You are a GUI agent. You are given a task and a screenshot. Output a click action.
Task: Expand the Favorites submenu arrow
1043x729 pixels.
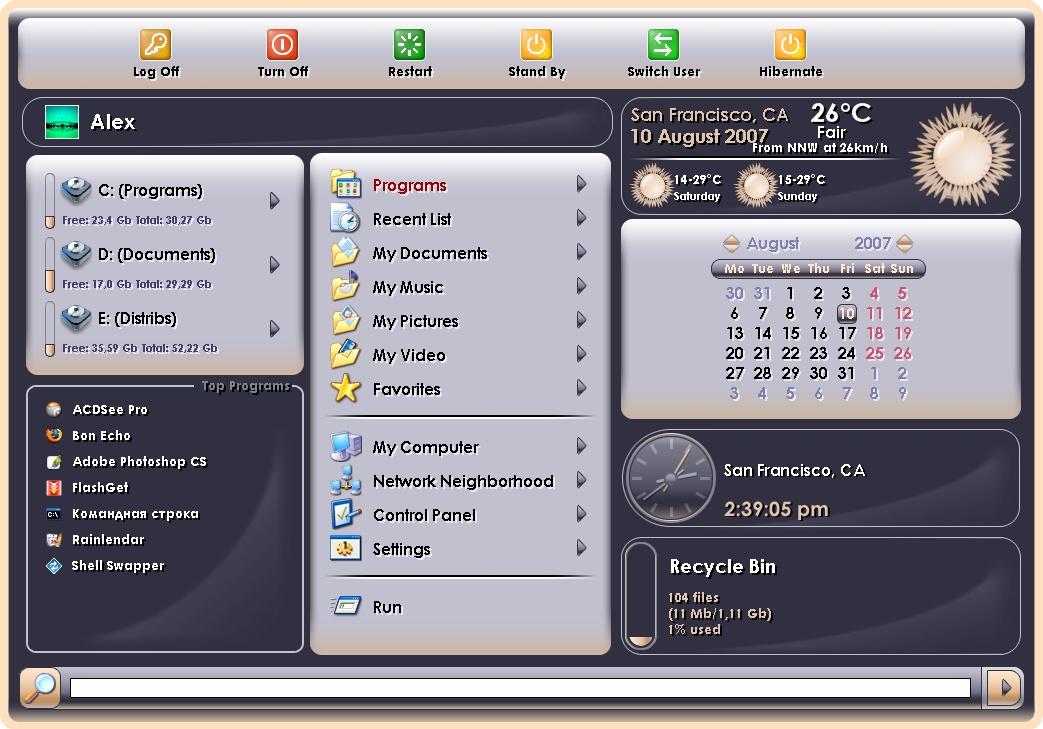pos(581,387)
